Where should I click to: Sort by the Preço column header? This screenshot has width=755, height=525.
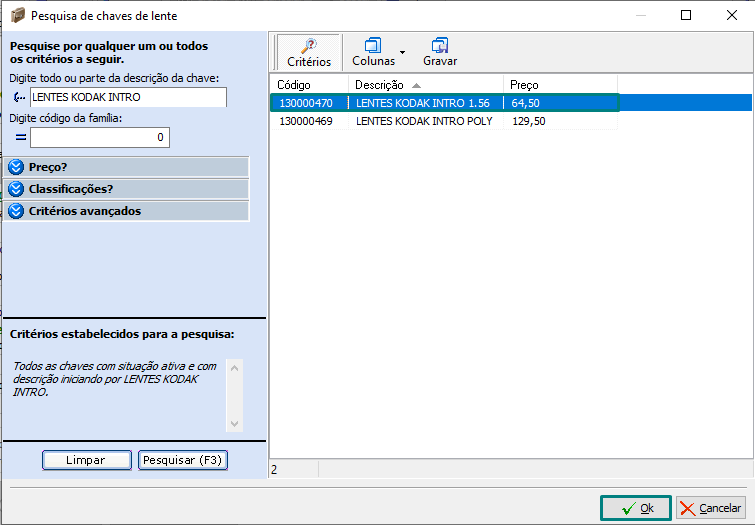(x=560, y=85)
